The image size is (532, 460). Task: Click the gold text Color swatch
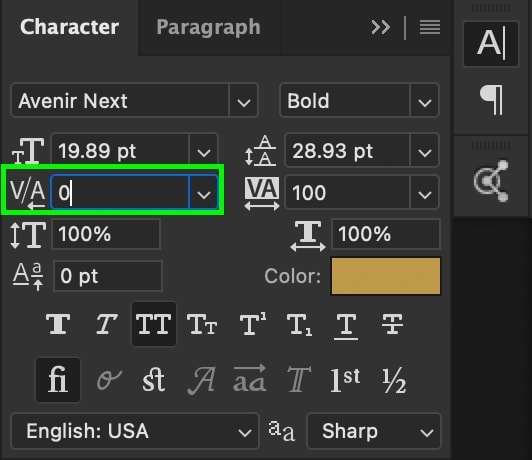point(386,276)
